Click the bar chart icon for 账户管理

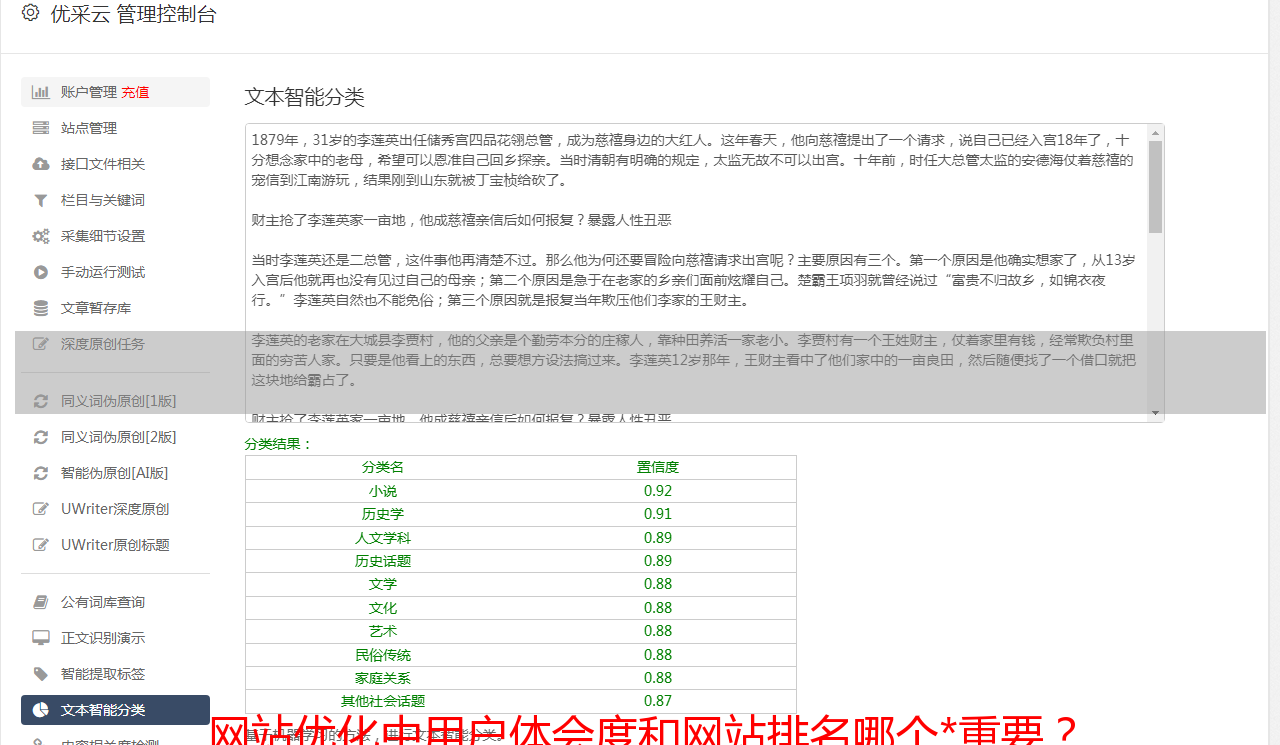pos(41,92)
